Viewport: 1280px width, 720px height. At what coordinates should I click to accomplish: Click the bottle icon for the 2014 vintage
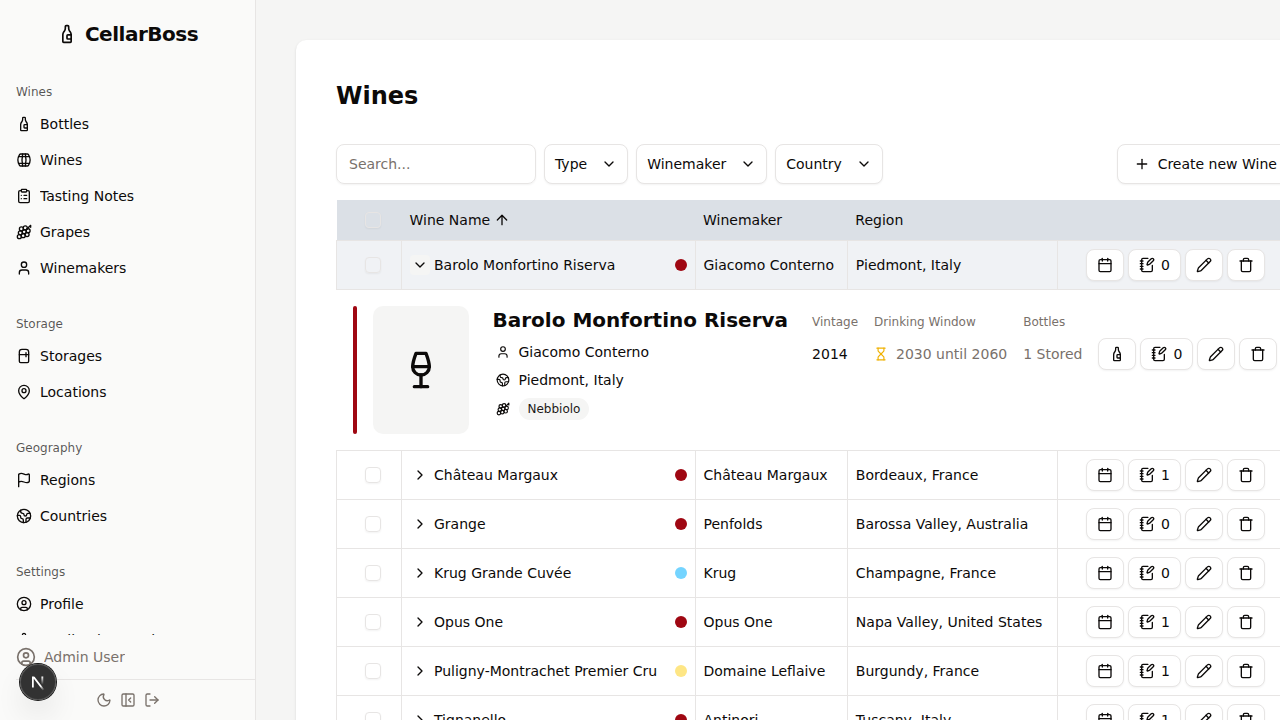[x=1116, y=354]
